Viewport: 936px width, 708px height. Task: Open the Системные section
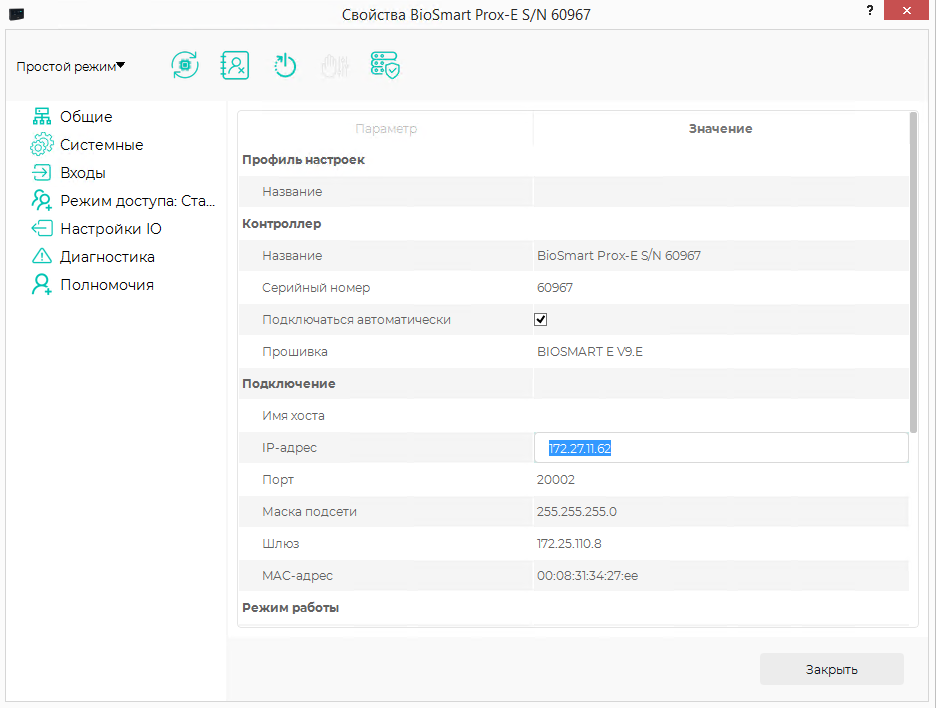pos(101,144)
